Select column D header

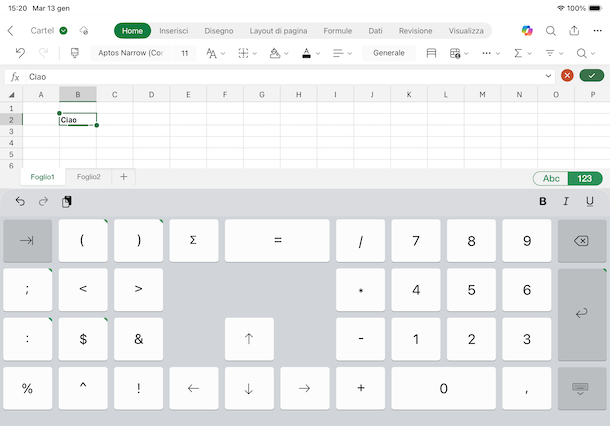(151, 95)
